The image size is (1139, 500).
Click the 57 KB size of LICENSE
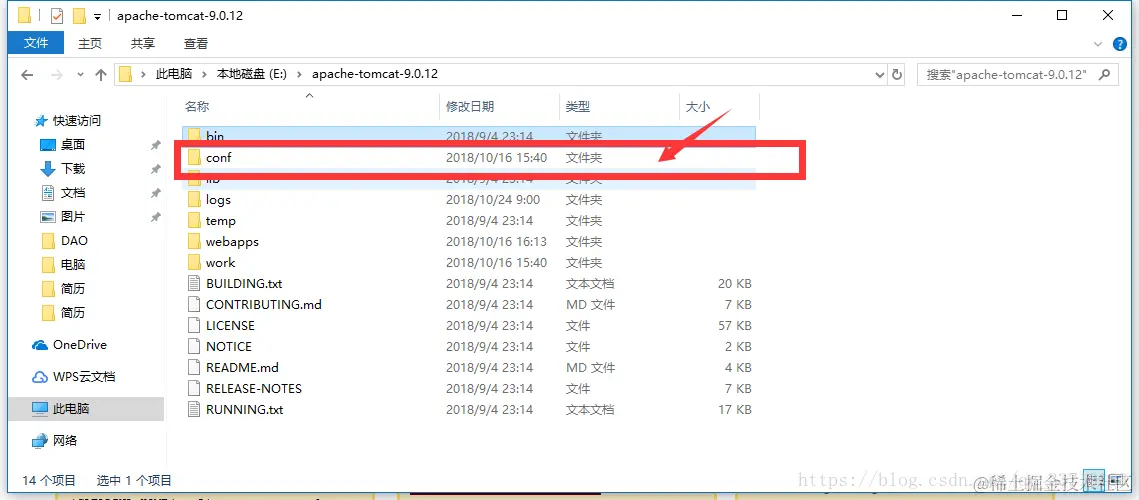734,326
